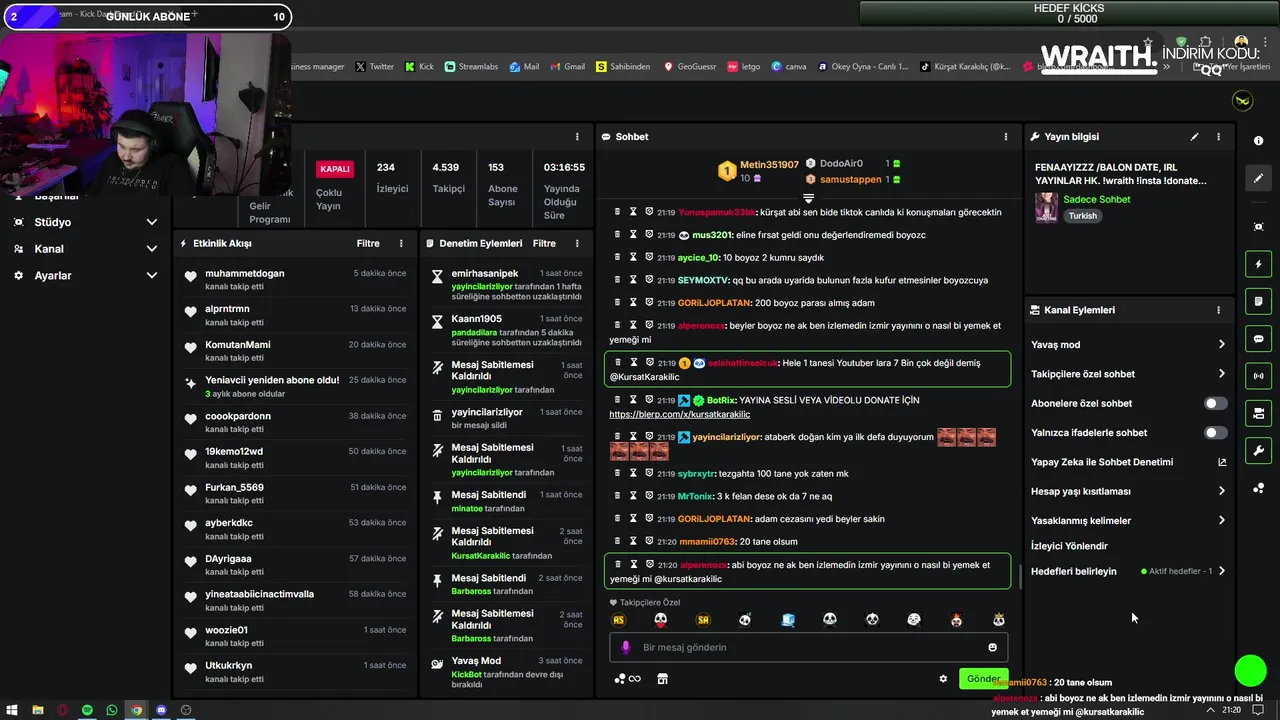The width and height of the screenshot is (1280, 720).
Task: Open the GeoGuessr bookmark
Action: tap(689, 67)
